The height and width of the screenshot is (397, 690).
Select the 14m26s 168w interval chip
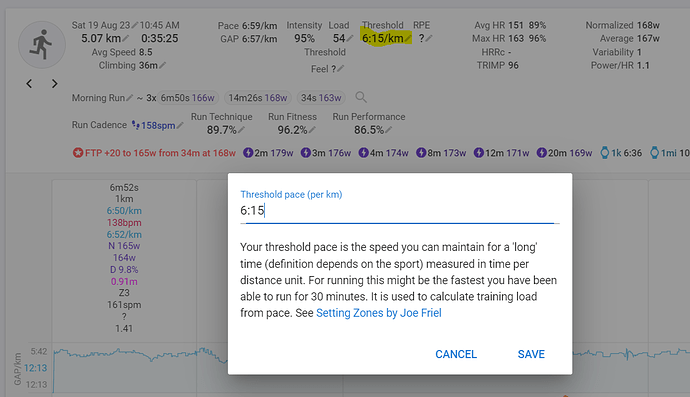(258, 98)
